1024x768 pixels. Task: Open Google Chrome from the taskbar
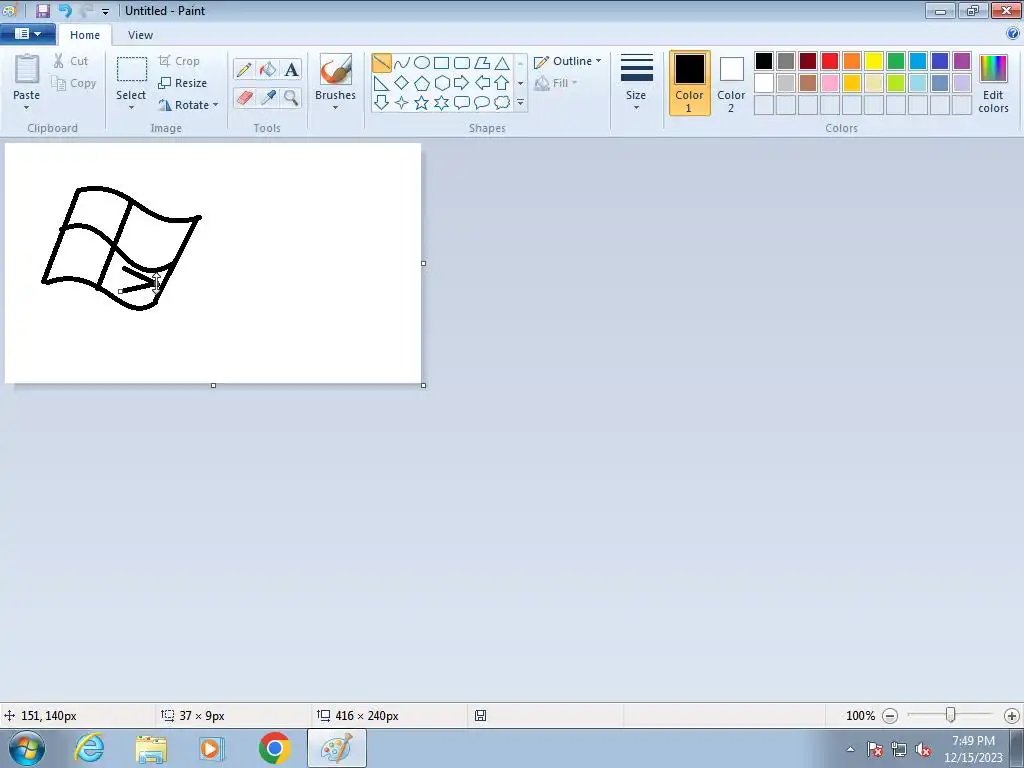[x=274, y=748]
